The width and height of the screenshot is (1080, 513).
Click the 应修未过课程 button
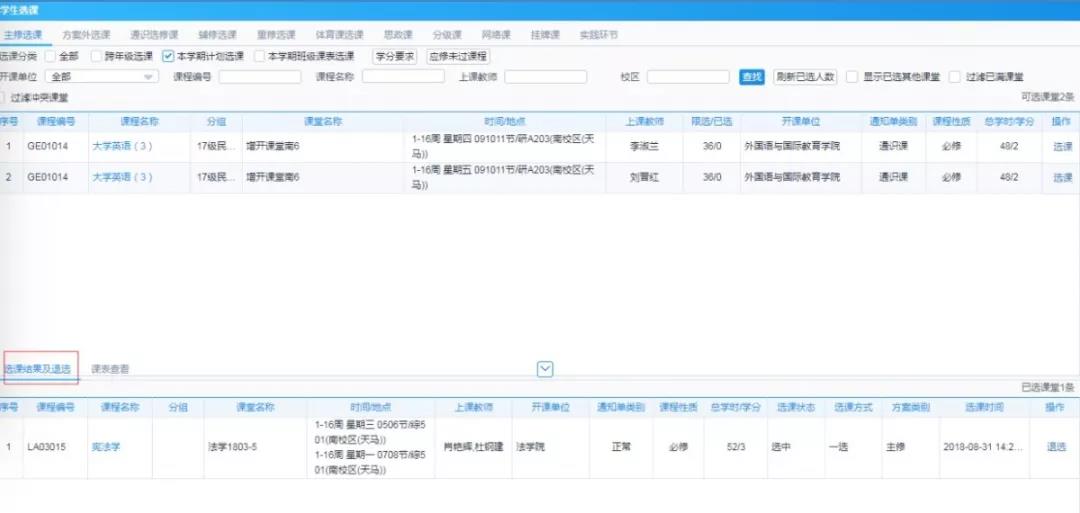458,57
